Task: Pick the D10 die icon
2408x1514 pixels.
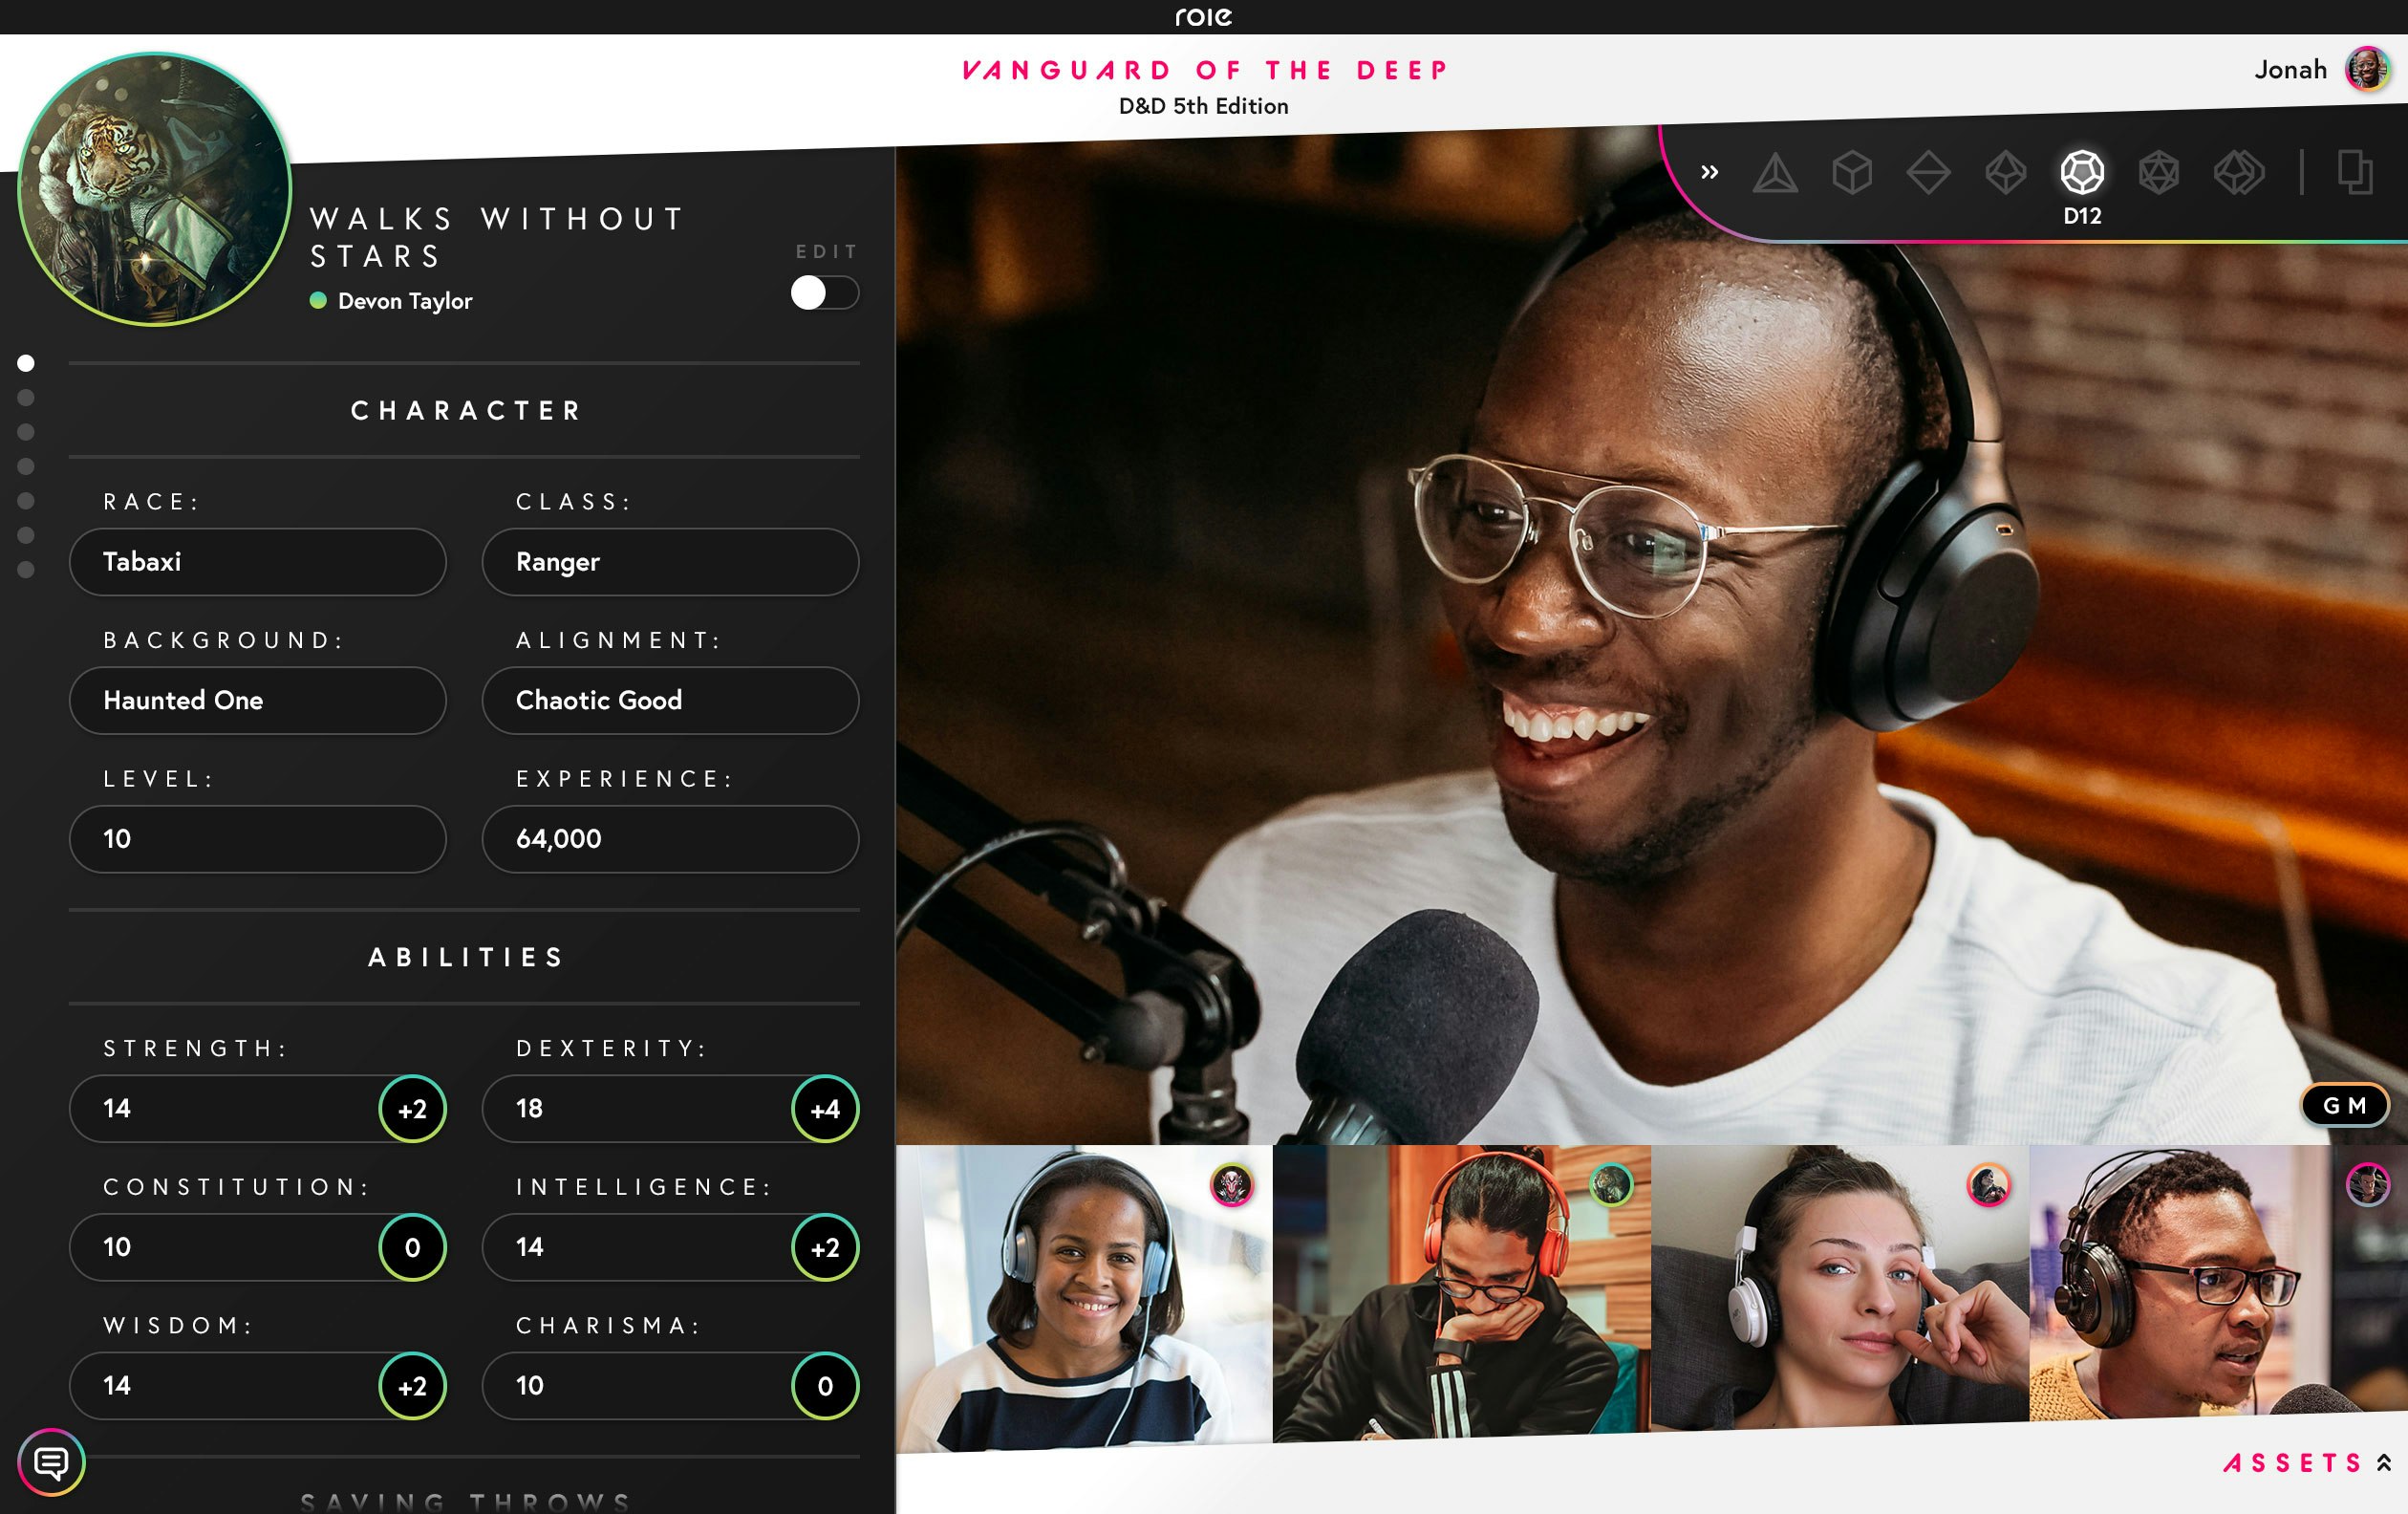Action: pyautogui.click(x=2005, y=173)
